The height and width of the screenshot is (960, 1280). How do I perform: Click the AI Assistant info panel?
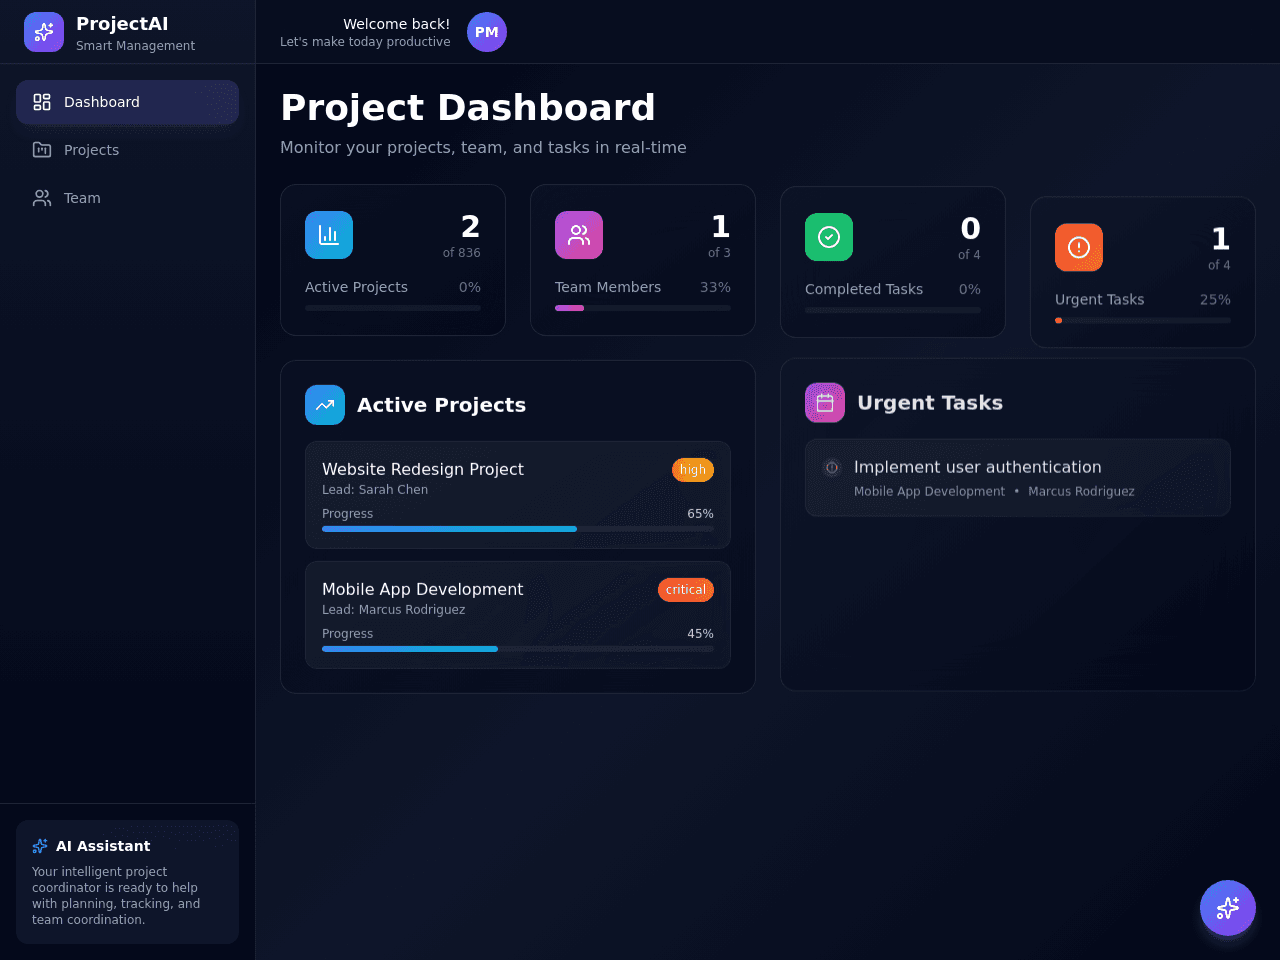[127, 882]
